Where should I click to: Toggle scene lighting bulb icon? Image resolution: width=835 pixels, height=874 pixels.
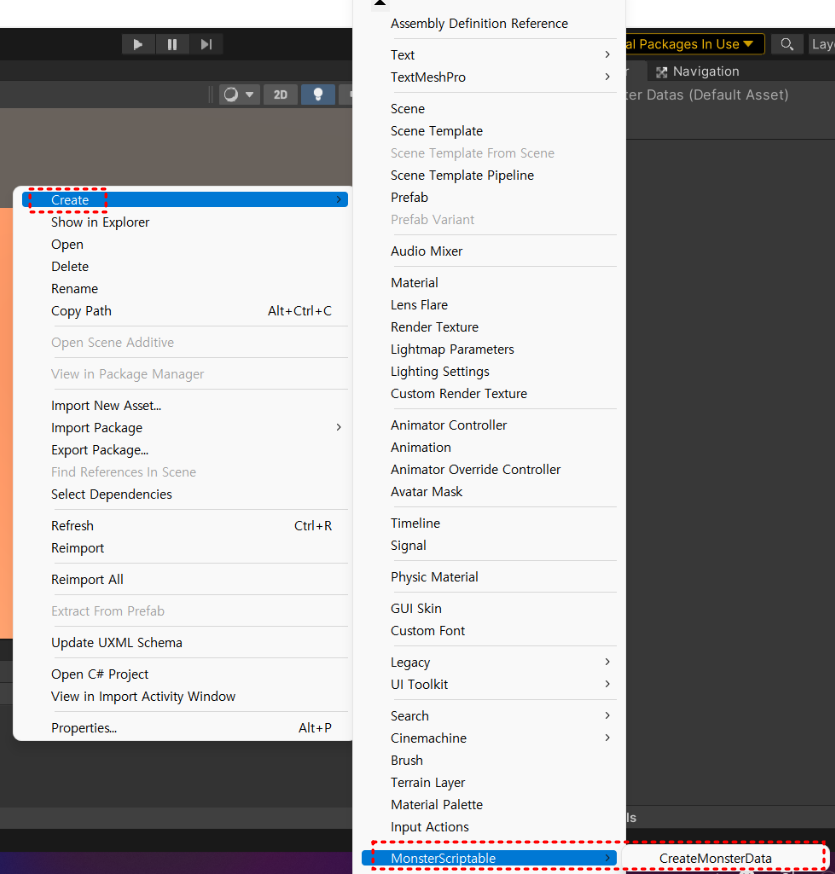click(318, 95)
